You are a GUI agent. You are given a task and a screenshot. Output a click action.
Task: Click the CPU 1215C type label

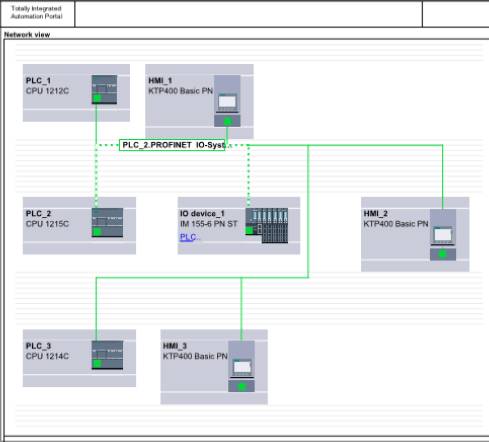tap(47, 224)
